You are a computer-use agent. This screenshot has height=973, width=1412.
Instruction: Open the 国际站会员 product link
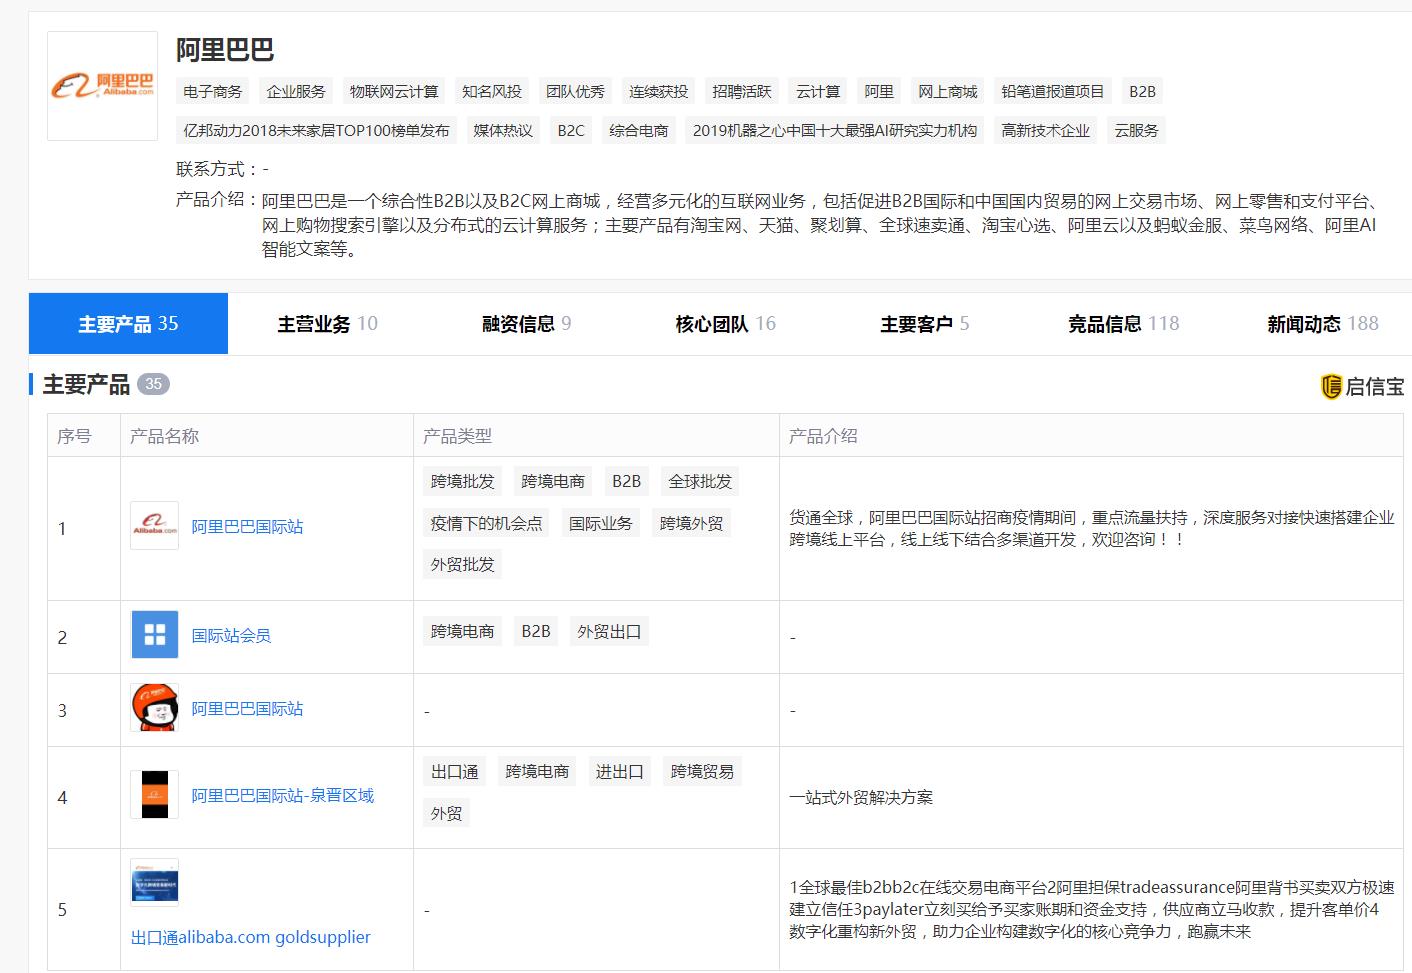pos(231,634)
